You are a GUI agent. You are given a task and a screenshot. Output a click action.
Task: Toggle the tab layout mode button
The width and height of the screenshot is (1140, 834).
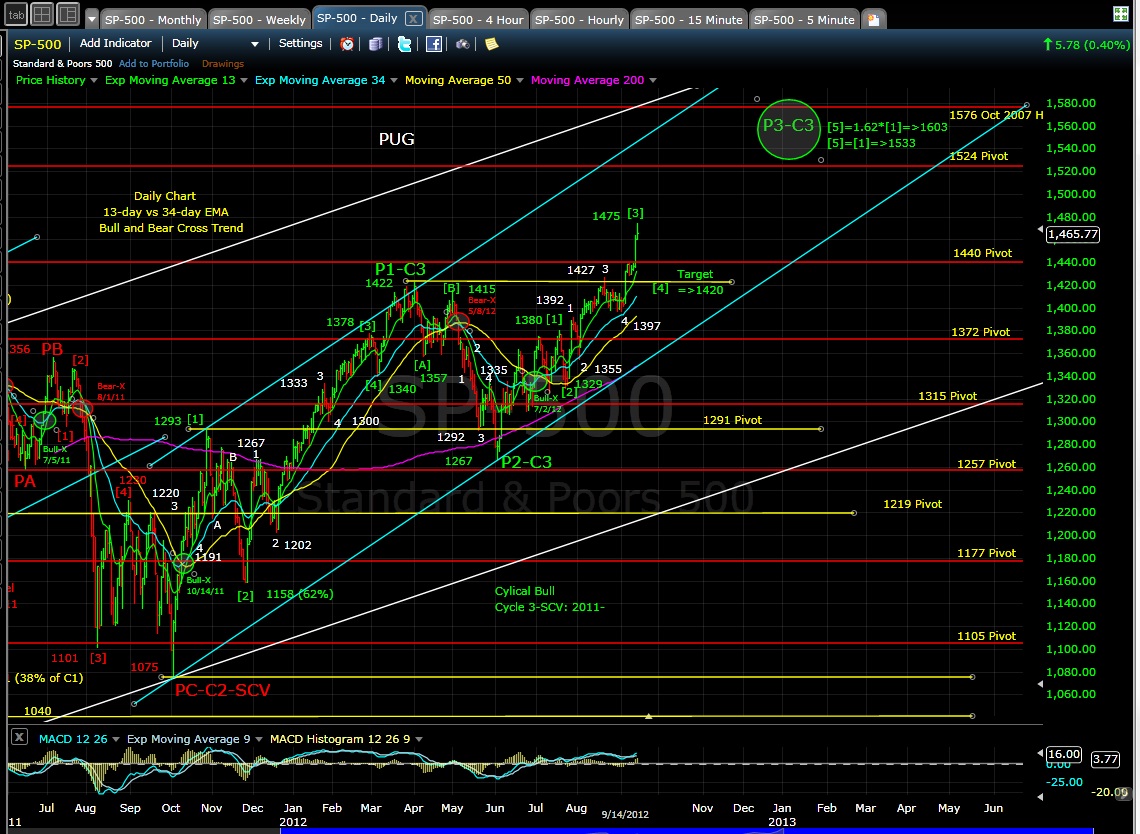[17, 15]
